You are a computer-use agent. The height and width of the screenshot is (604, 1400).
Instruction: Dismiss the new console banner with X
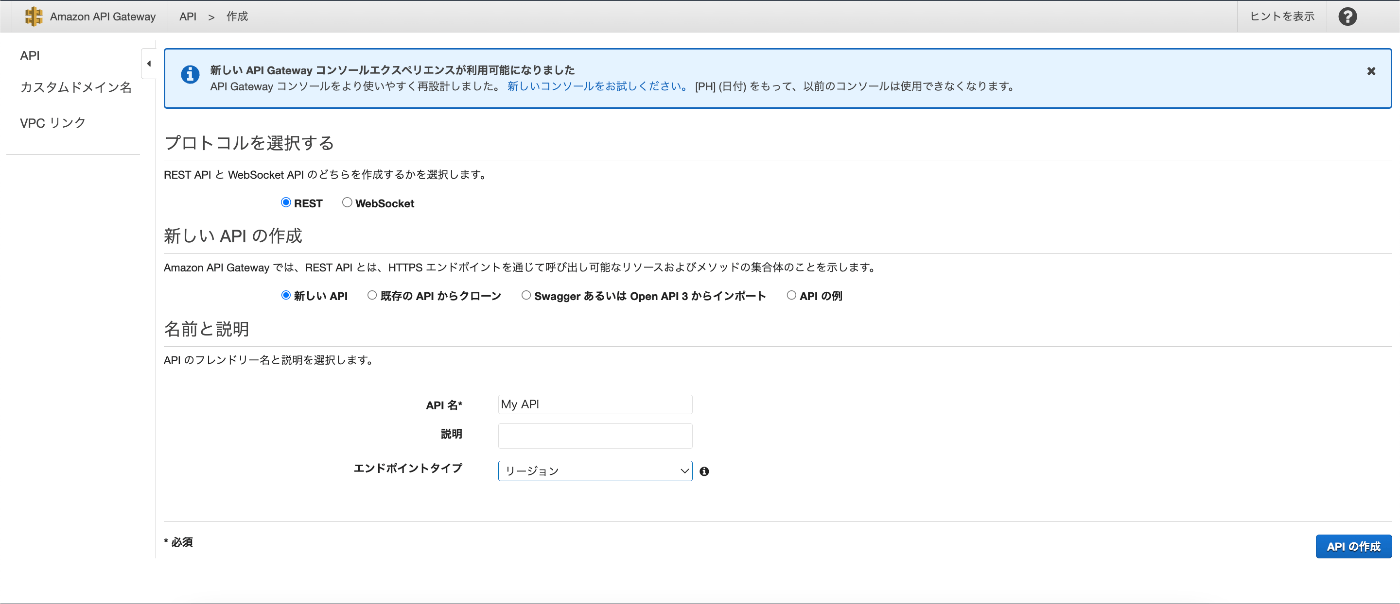(x=1371, y=71)
